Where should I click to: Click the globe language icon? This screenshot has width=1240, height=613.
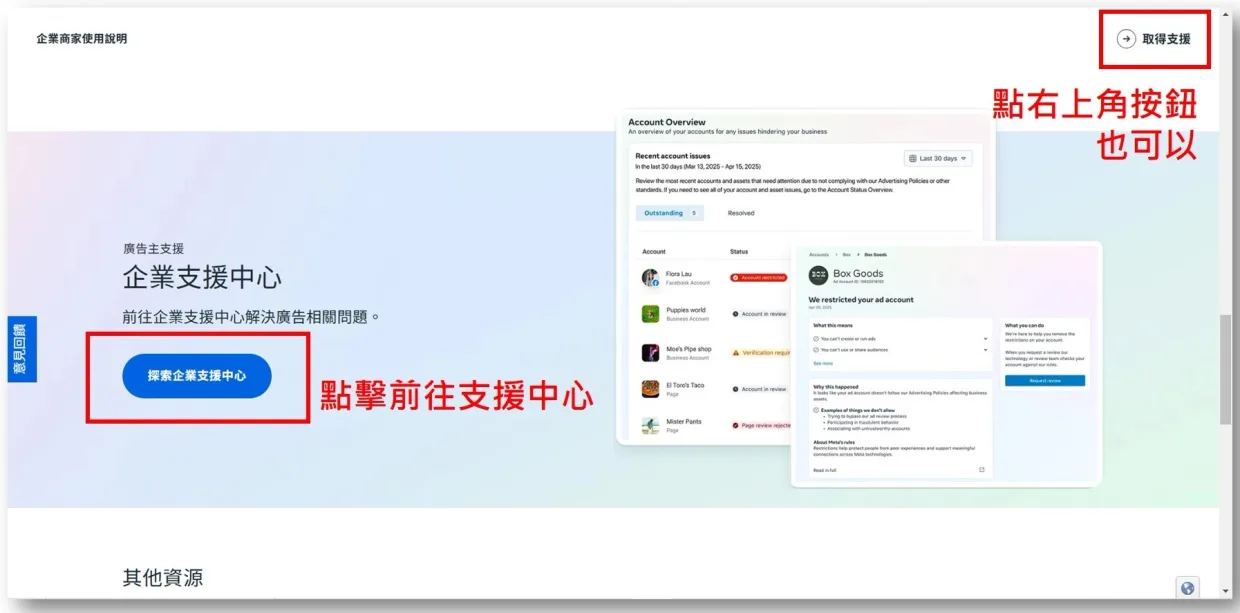point(1188,589)
